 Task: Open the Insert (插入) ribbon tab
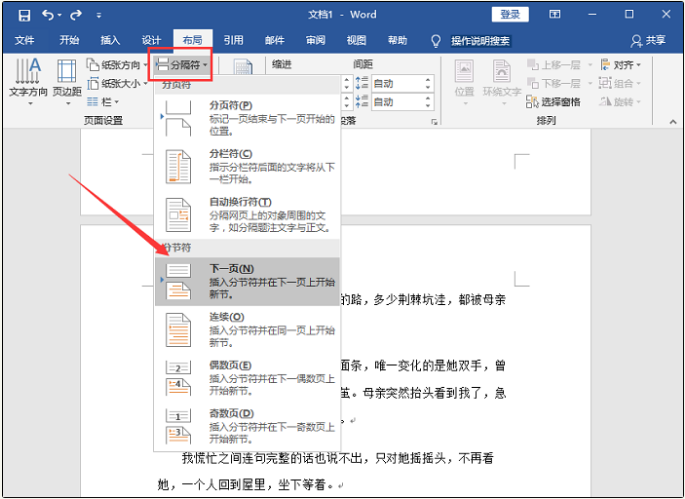click(110, 41)
